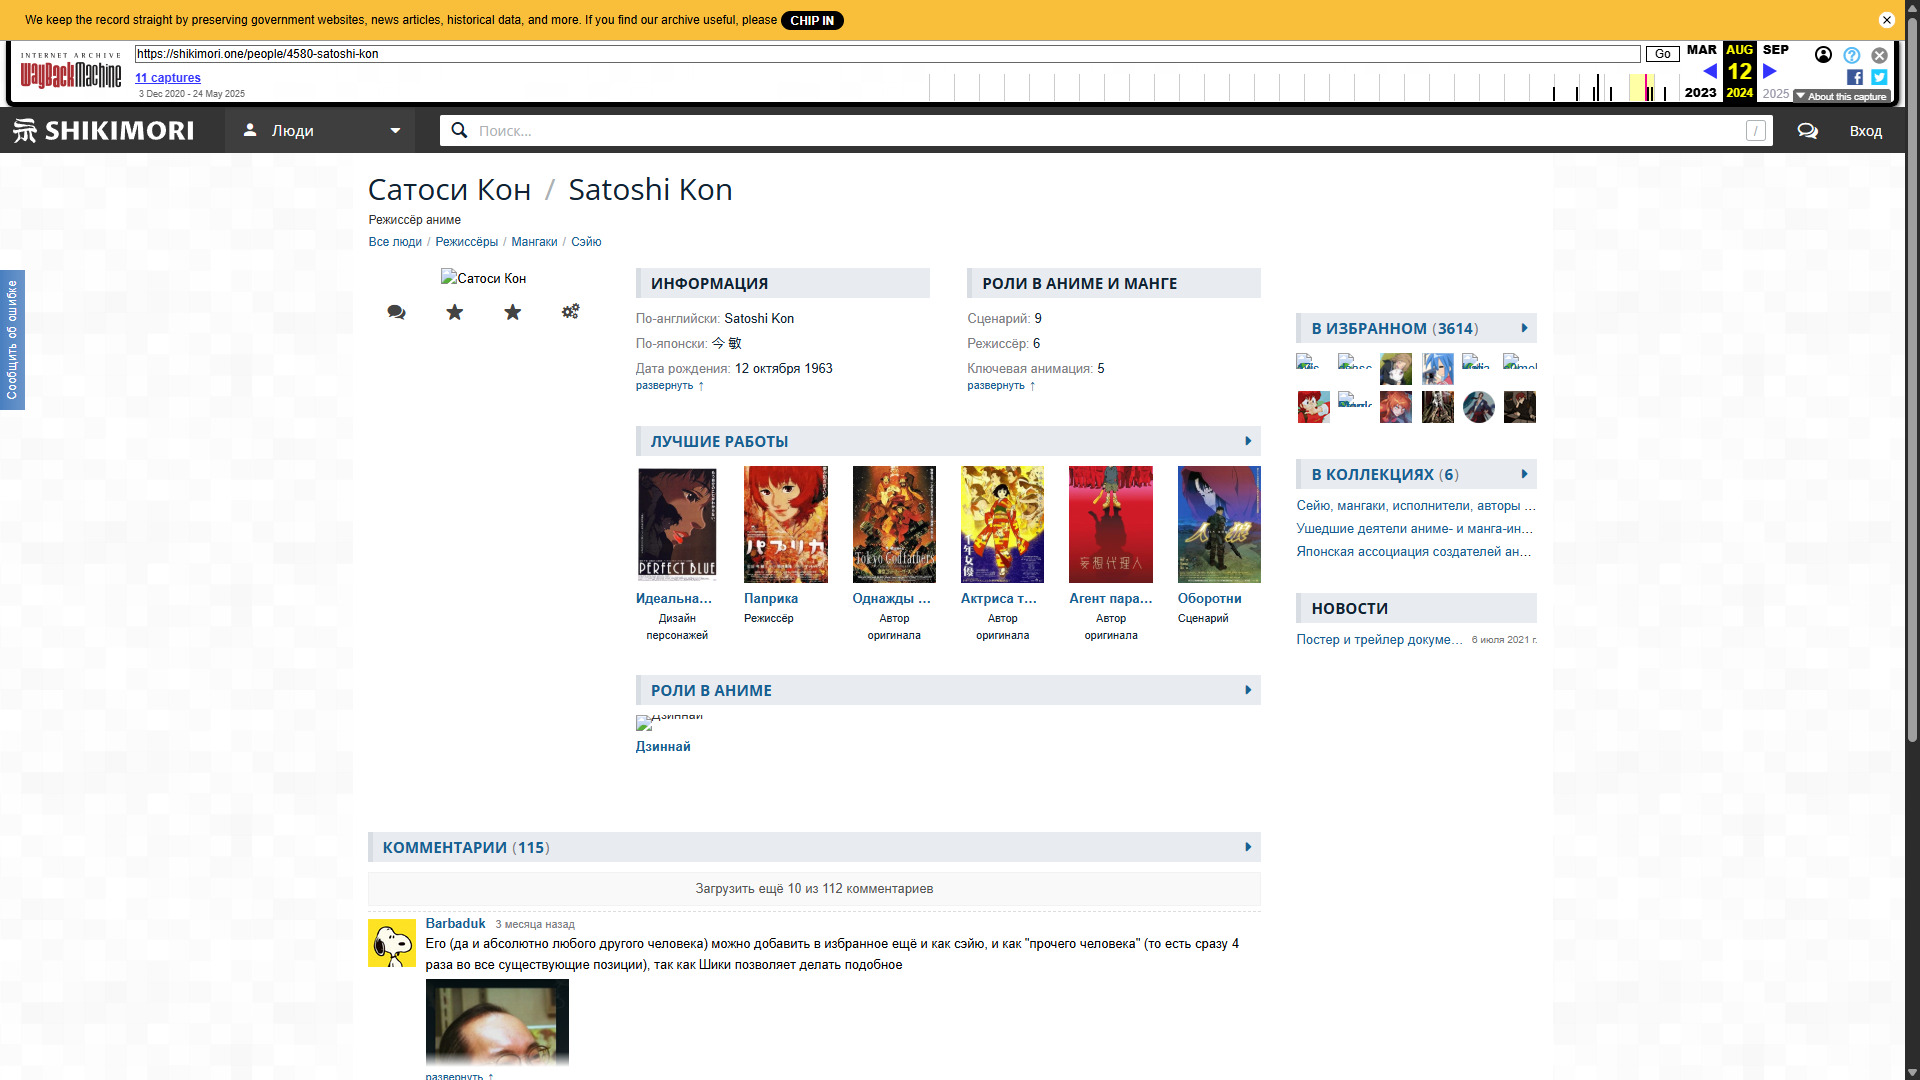Screen dimensions: 1920x1080
Task: Open the Люди section dropdown
Action: [320, 131]
